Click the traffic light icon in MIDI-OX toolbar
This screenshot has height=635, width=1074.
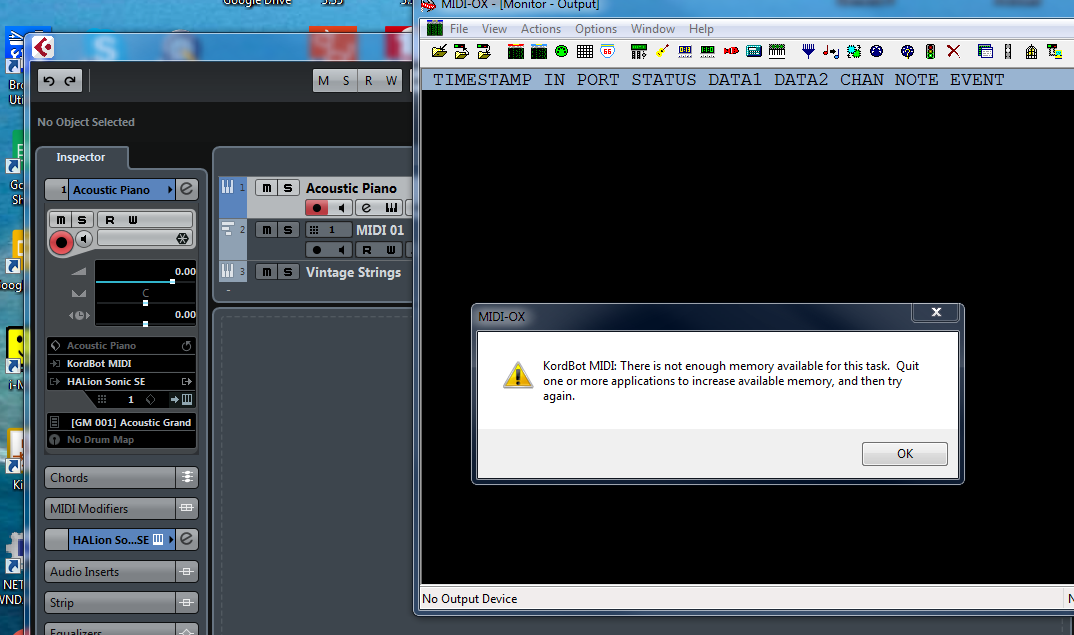point(929,51)
